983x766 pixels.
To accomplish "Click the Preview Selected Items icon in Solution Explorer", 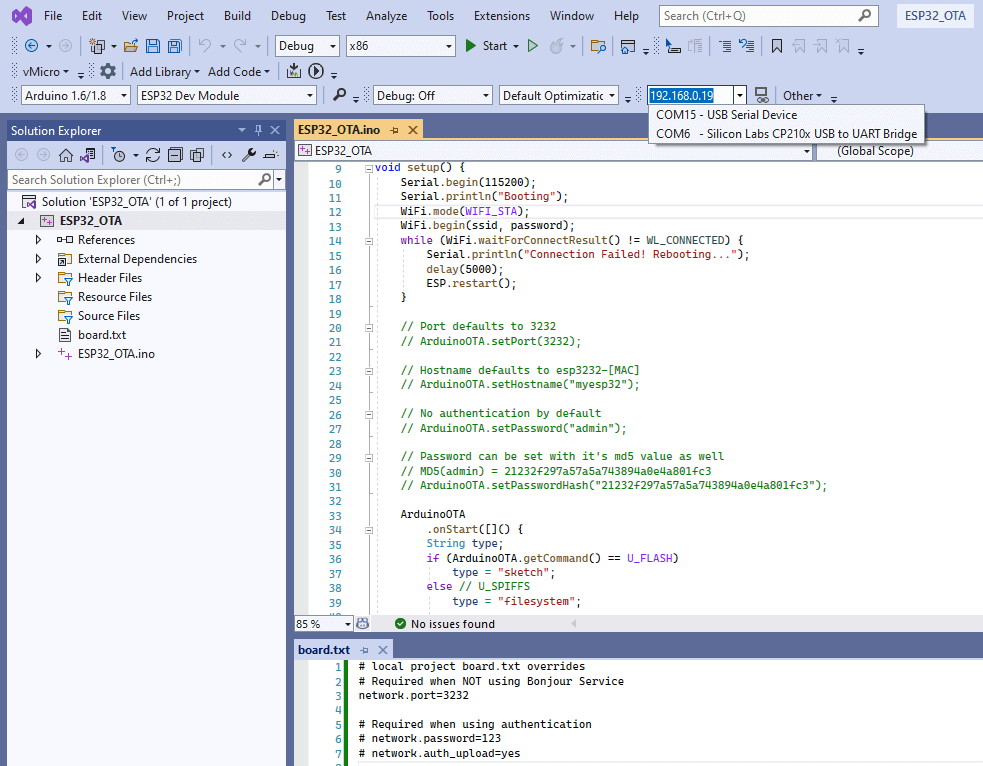I will (x=271, y=155).
